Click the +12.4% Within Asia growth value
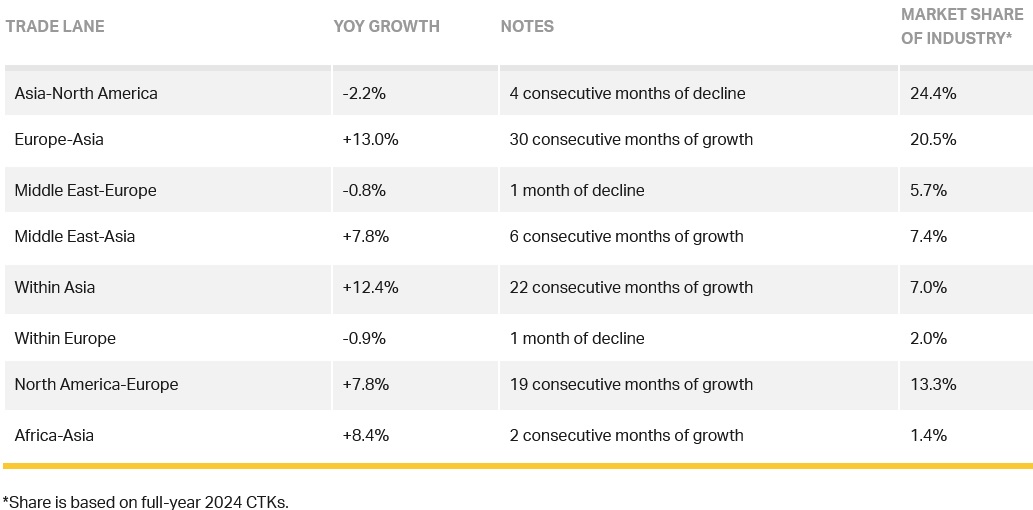Screen dimensions: 1033x510 click(370, 287)
